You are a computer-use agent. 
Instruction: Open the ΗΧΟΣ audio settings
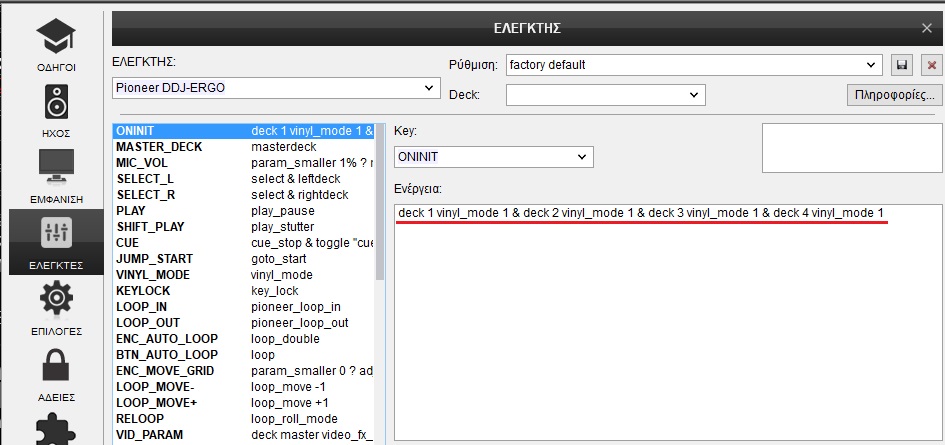56,111
